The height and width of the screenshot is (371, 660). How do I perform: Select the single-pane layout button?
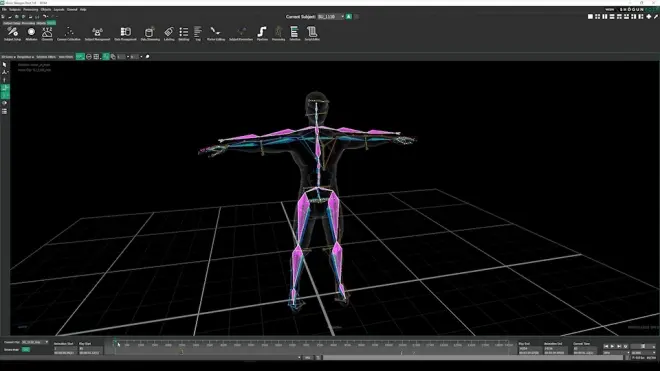590,16
